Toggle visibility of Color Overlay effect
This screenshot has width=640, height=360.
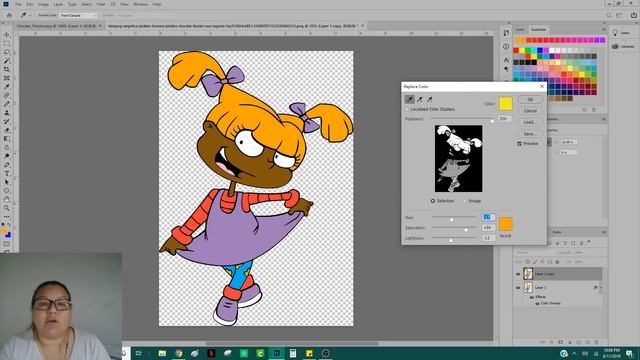click(x=537, y=303)
